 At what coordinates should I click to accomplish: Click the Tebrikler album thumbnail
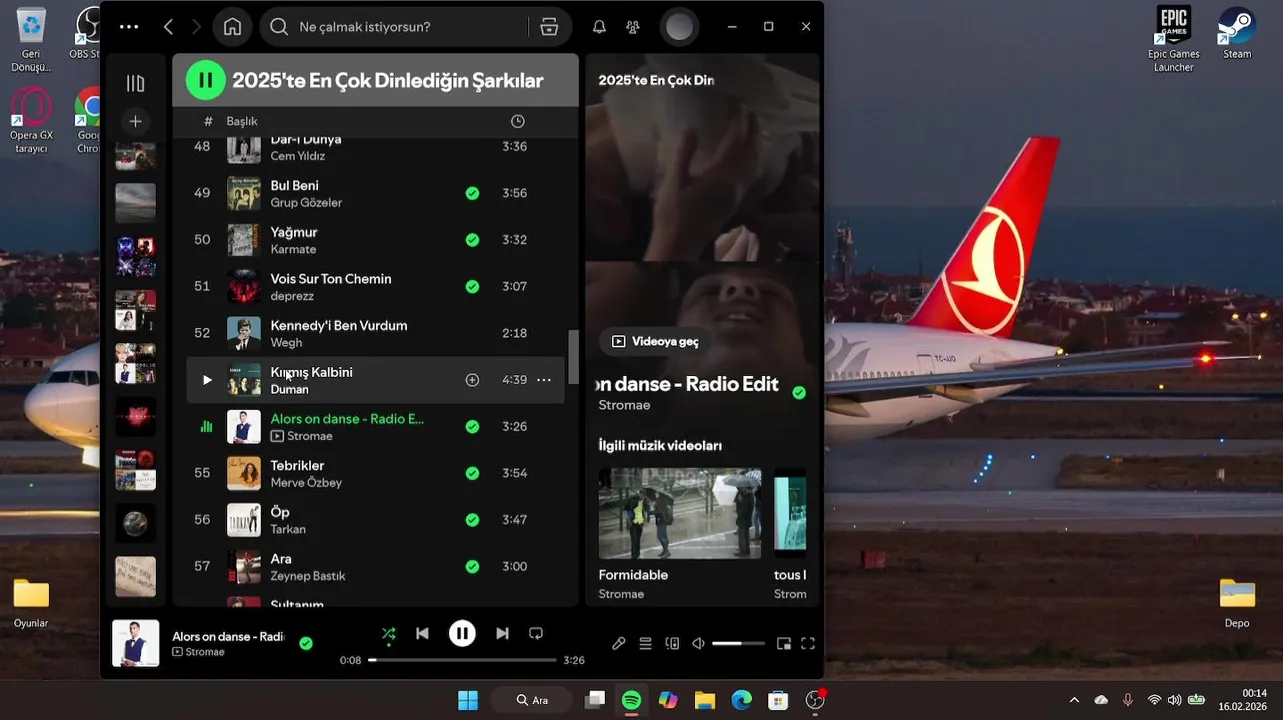[244, 473]
